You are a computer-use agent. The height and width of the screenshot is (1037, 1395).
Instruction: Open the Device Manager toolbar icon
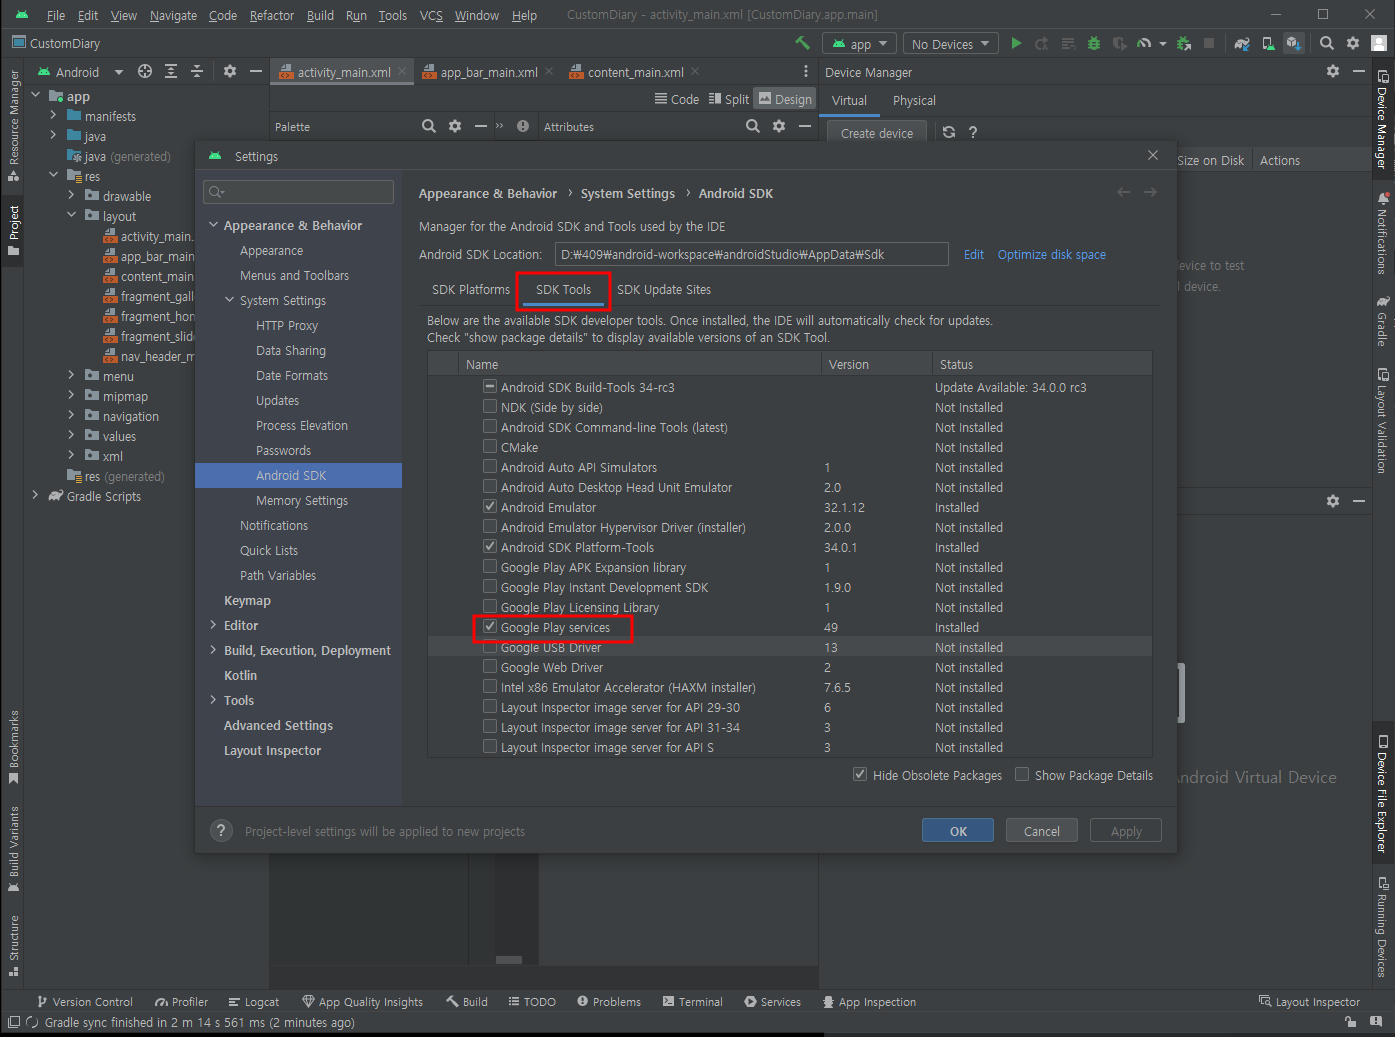[1268, 43]
